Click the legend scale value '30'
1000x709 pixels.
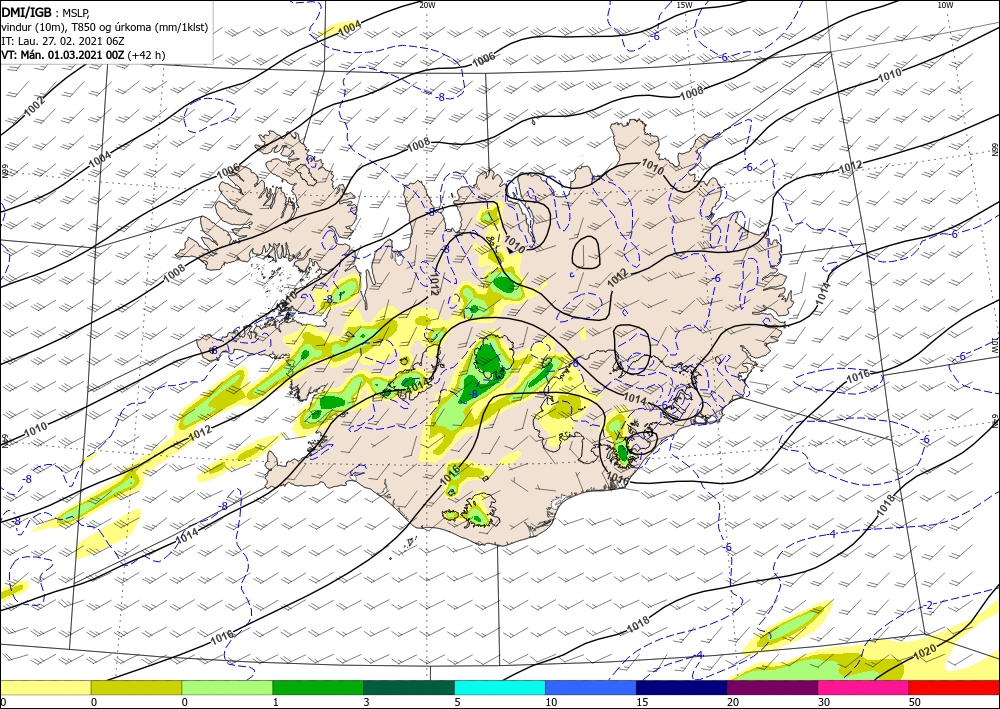(824, 703)
